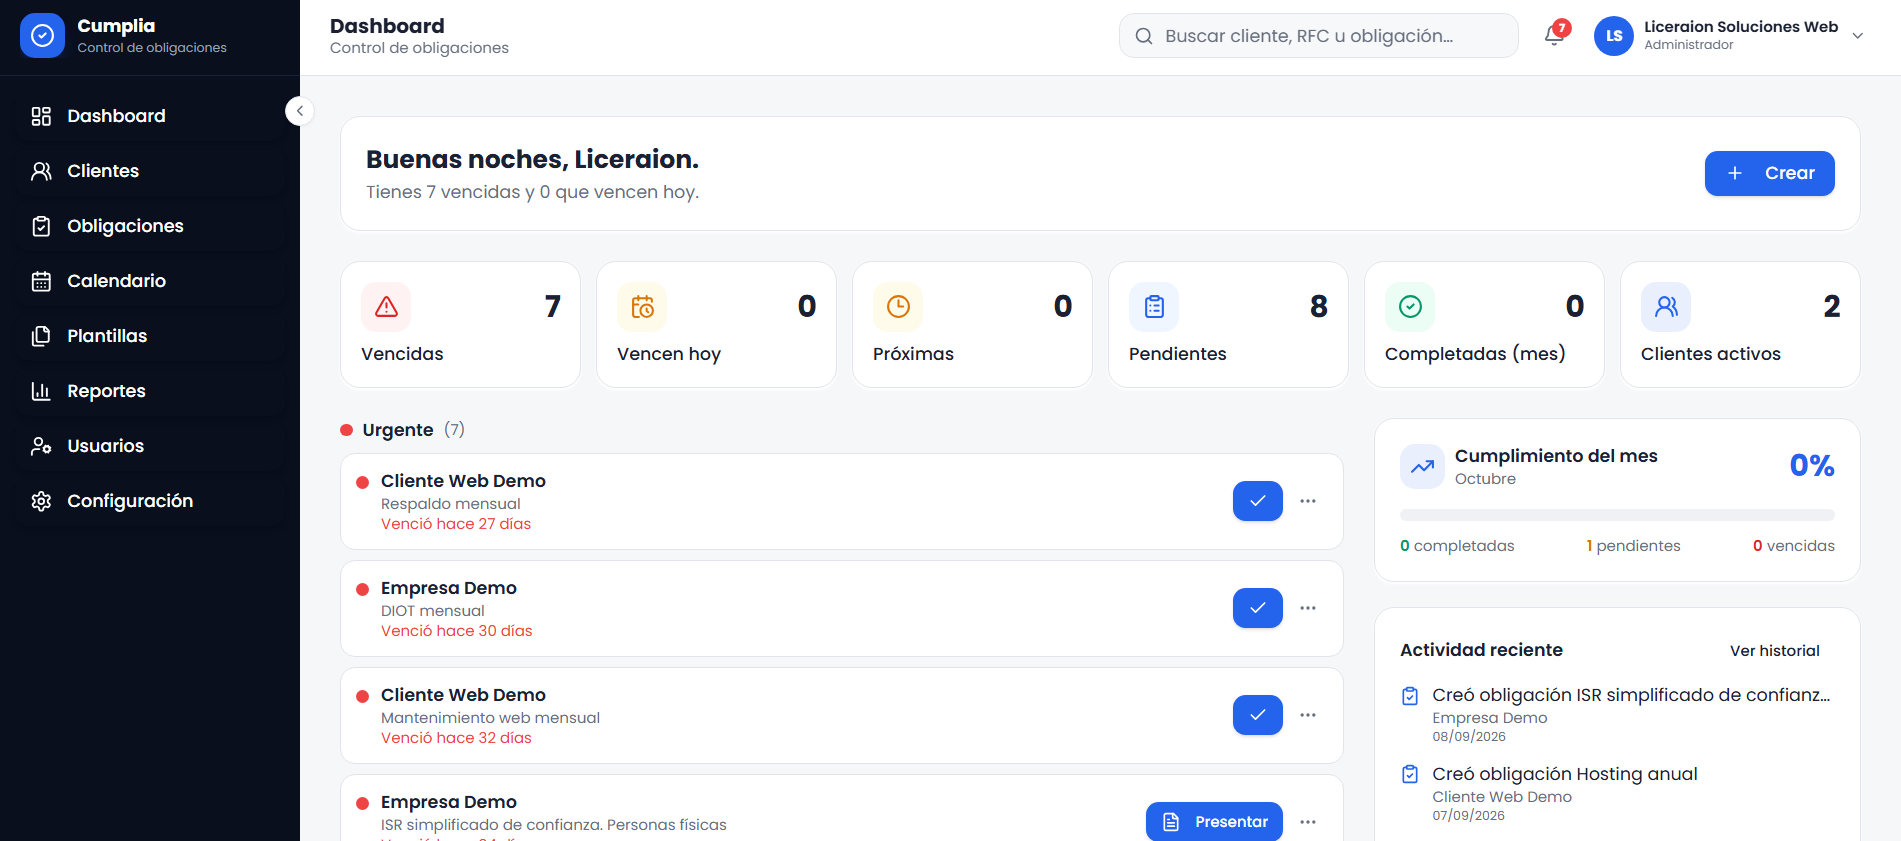Viewport: 1901px width, 841px height.
Task: Go to Dashboard in the sidebar
Action: (x=150, y=116)
